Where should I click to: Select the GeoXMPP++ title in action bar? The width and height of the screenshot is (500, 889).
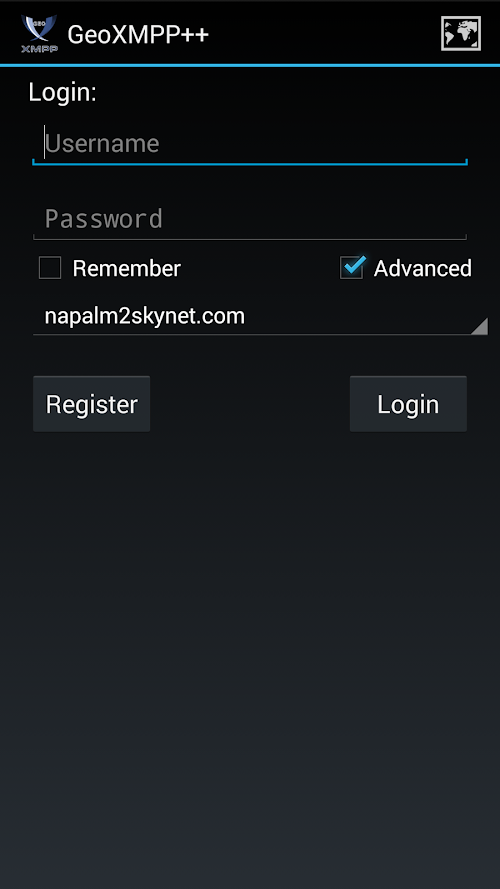tap(138, 35)
